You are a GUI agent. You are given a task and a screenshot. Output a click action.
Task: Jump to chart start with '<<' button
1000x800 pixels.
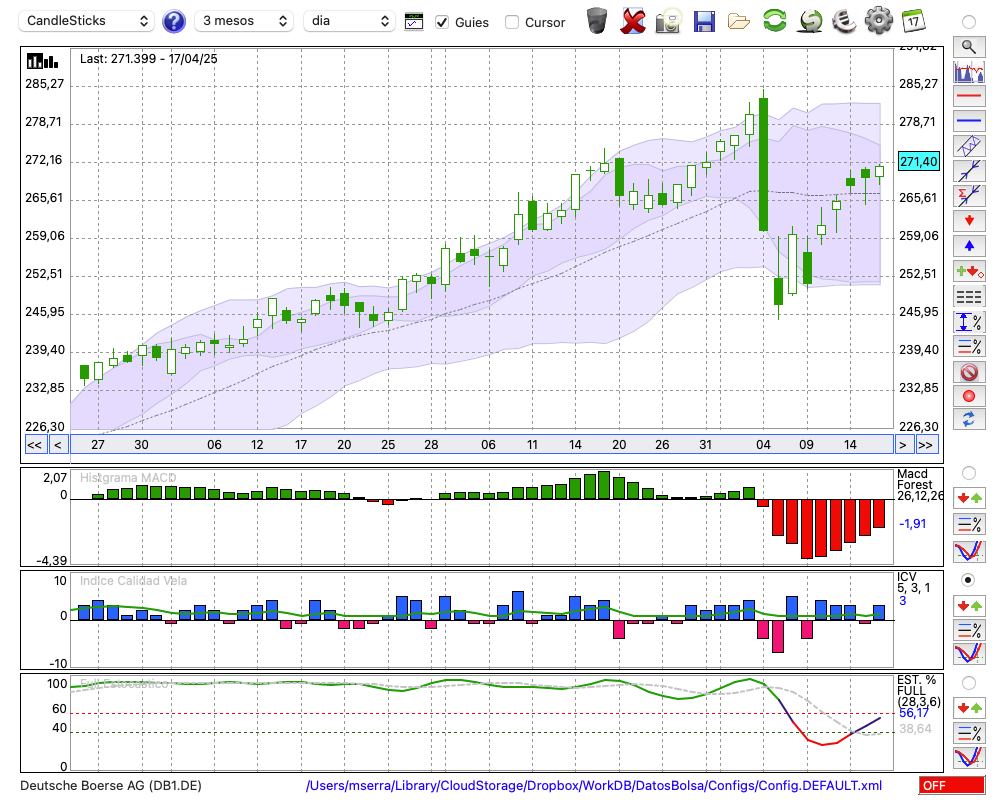pyautogui.click(x=35, y=445)
